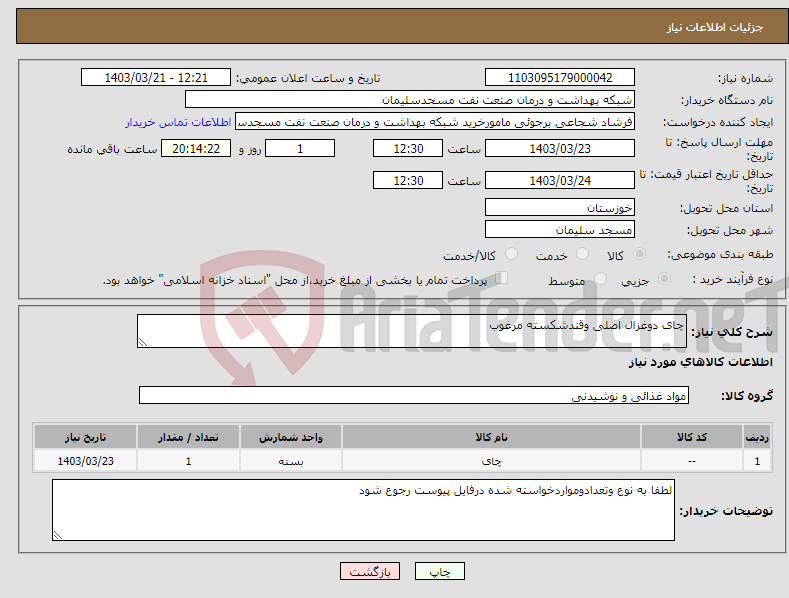
Task: Click the واحد شمارش column header
Action: click(x=291, y=437)
